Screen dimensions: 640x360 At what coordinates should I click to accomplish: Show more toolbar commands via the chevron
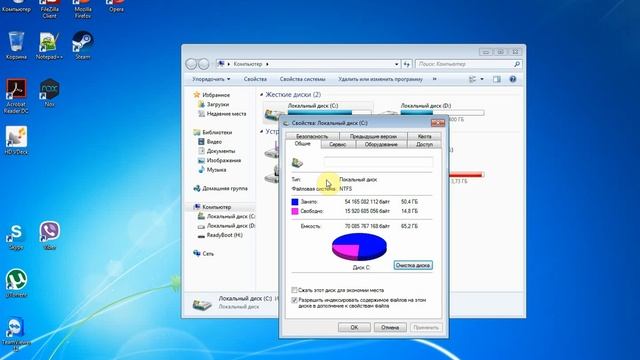point(434,79)
